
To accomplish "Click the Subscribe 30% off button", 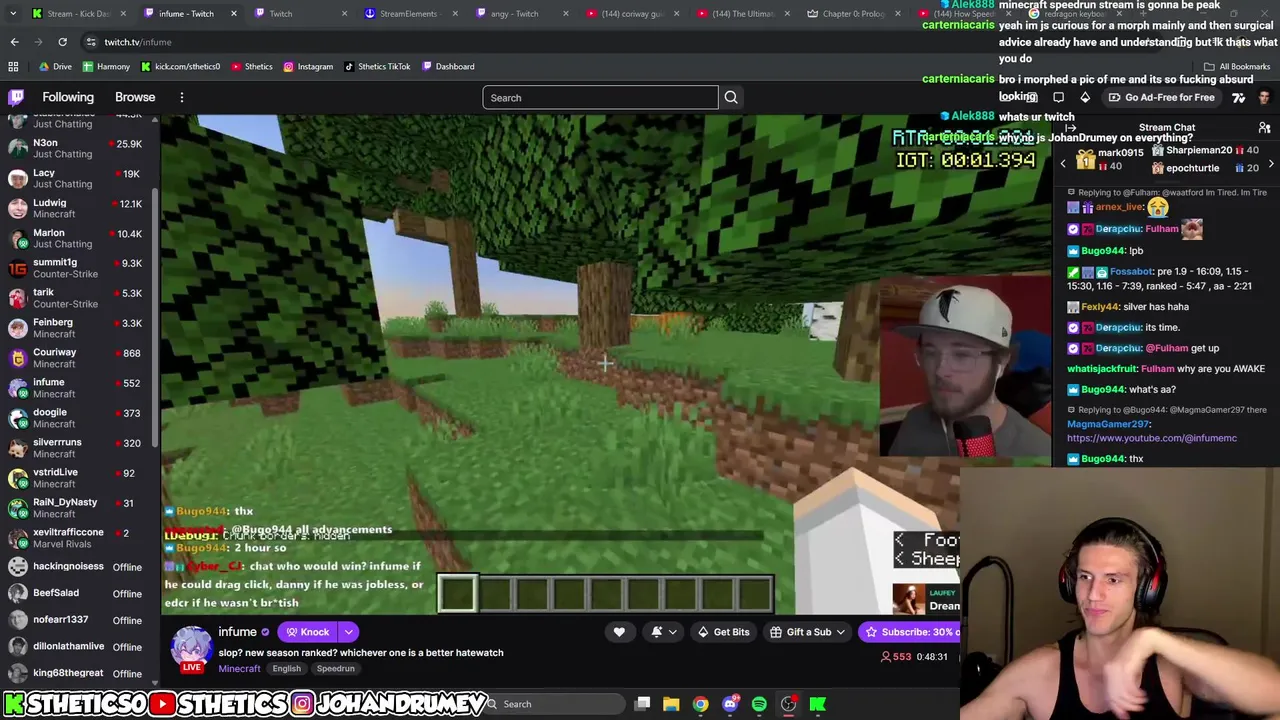I will 908,632.
